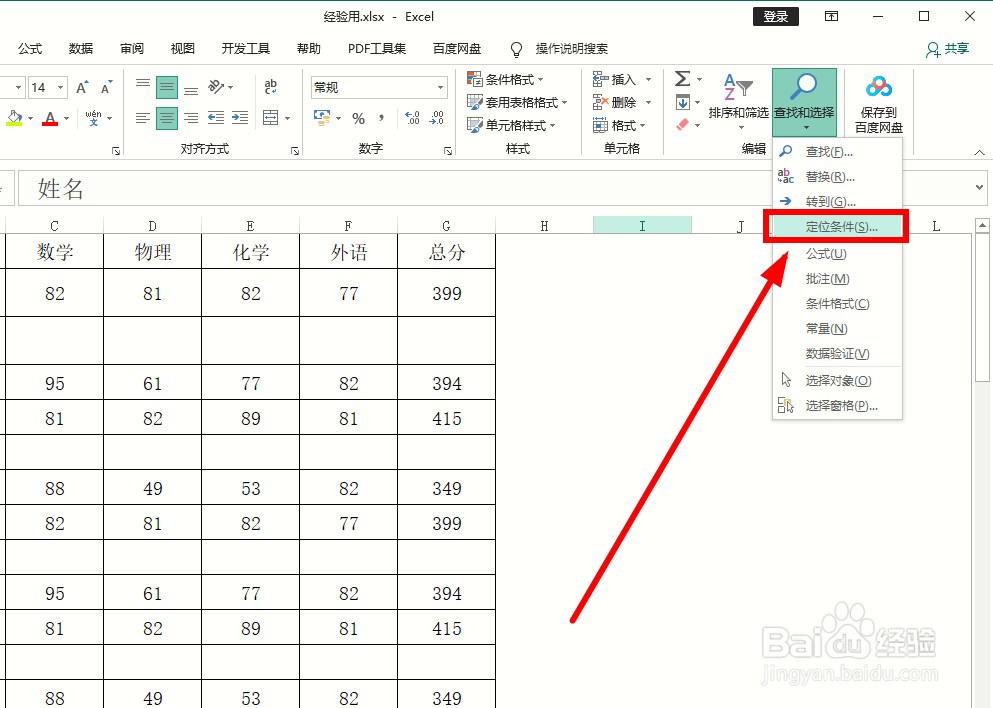Toggle center alignment button
Image resolution: width=993 pixels, height=708 pixels.
166,118
